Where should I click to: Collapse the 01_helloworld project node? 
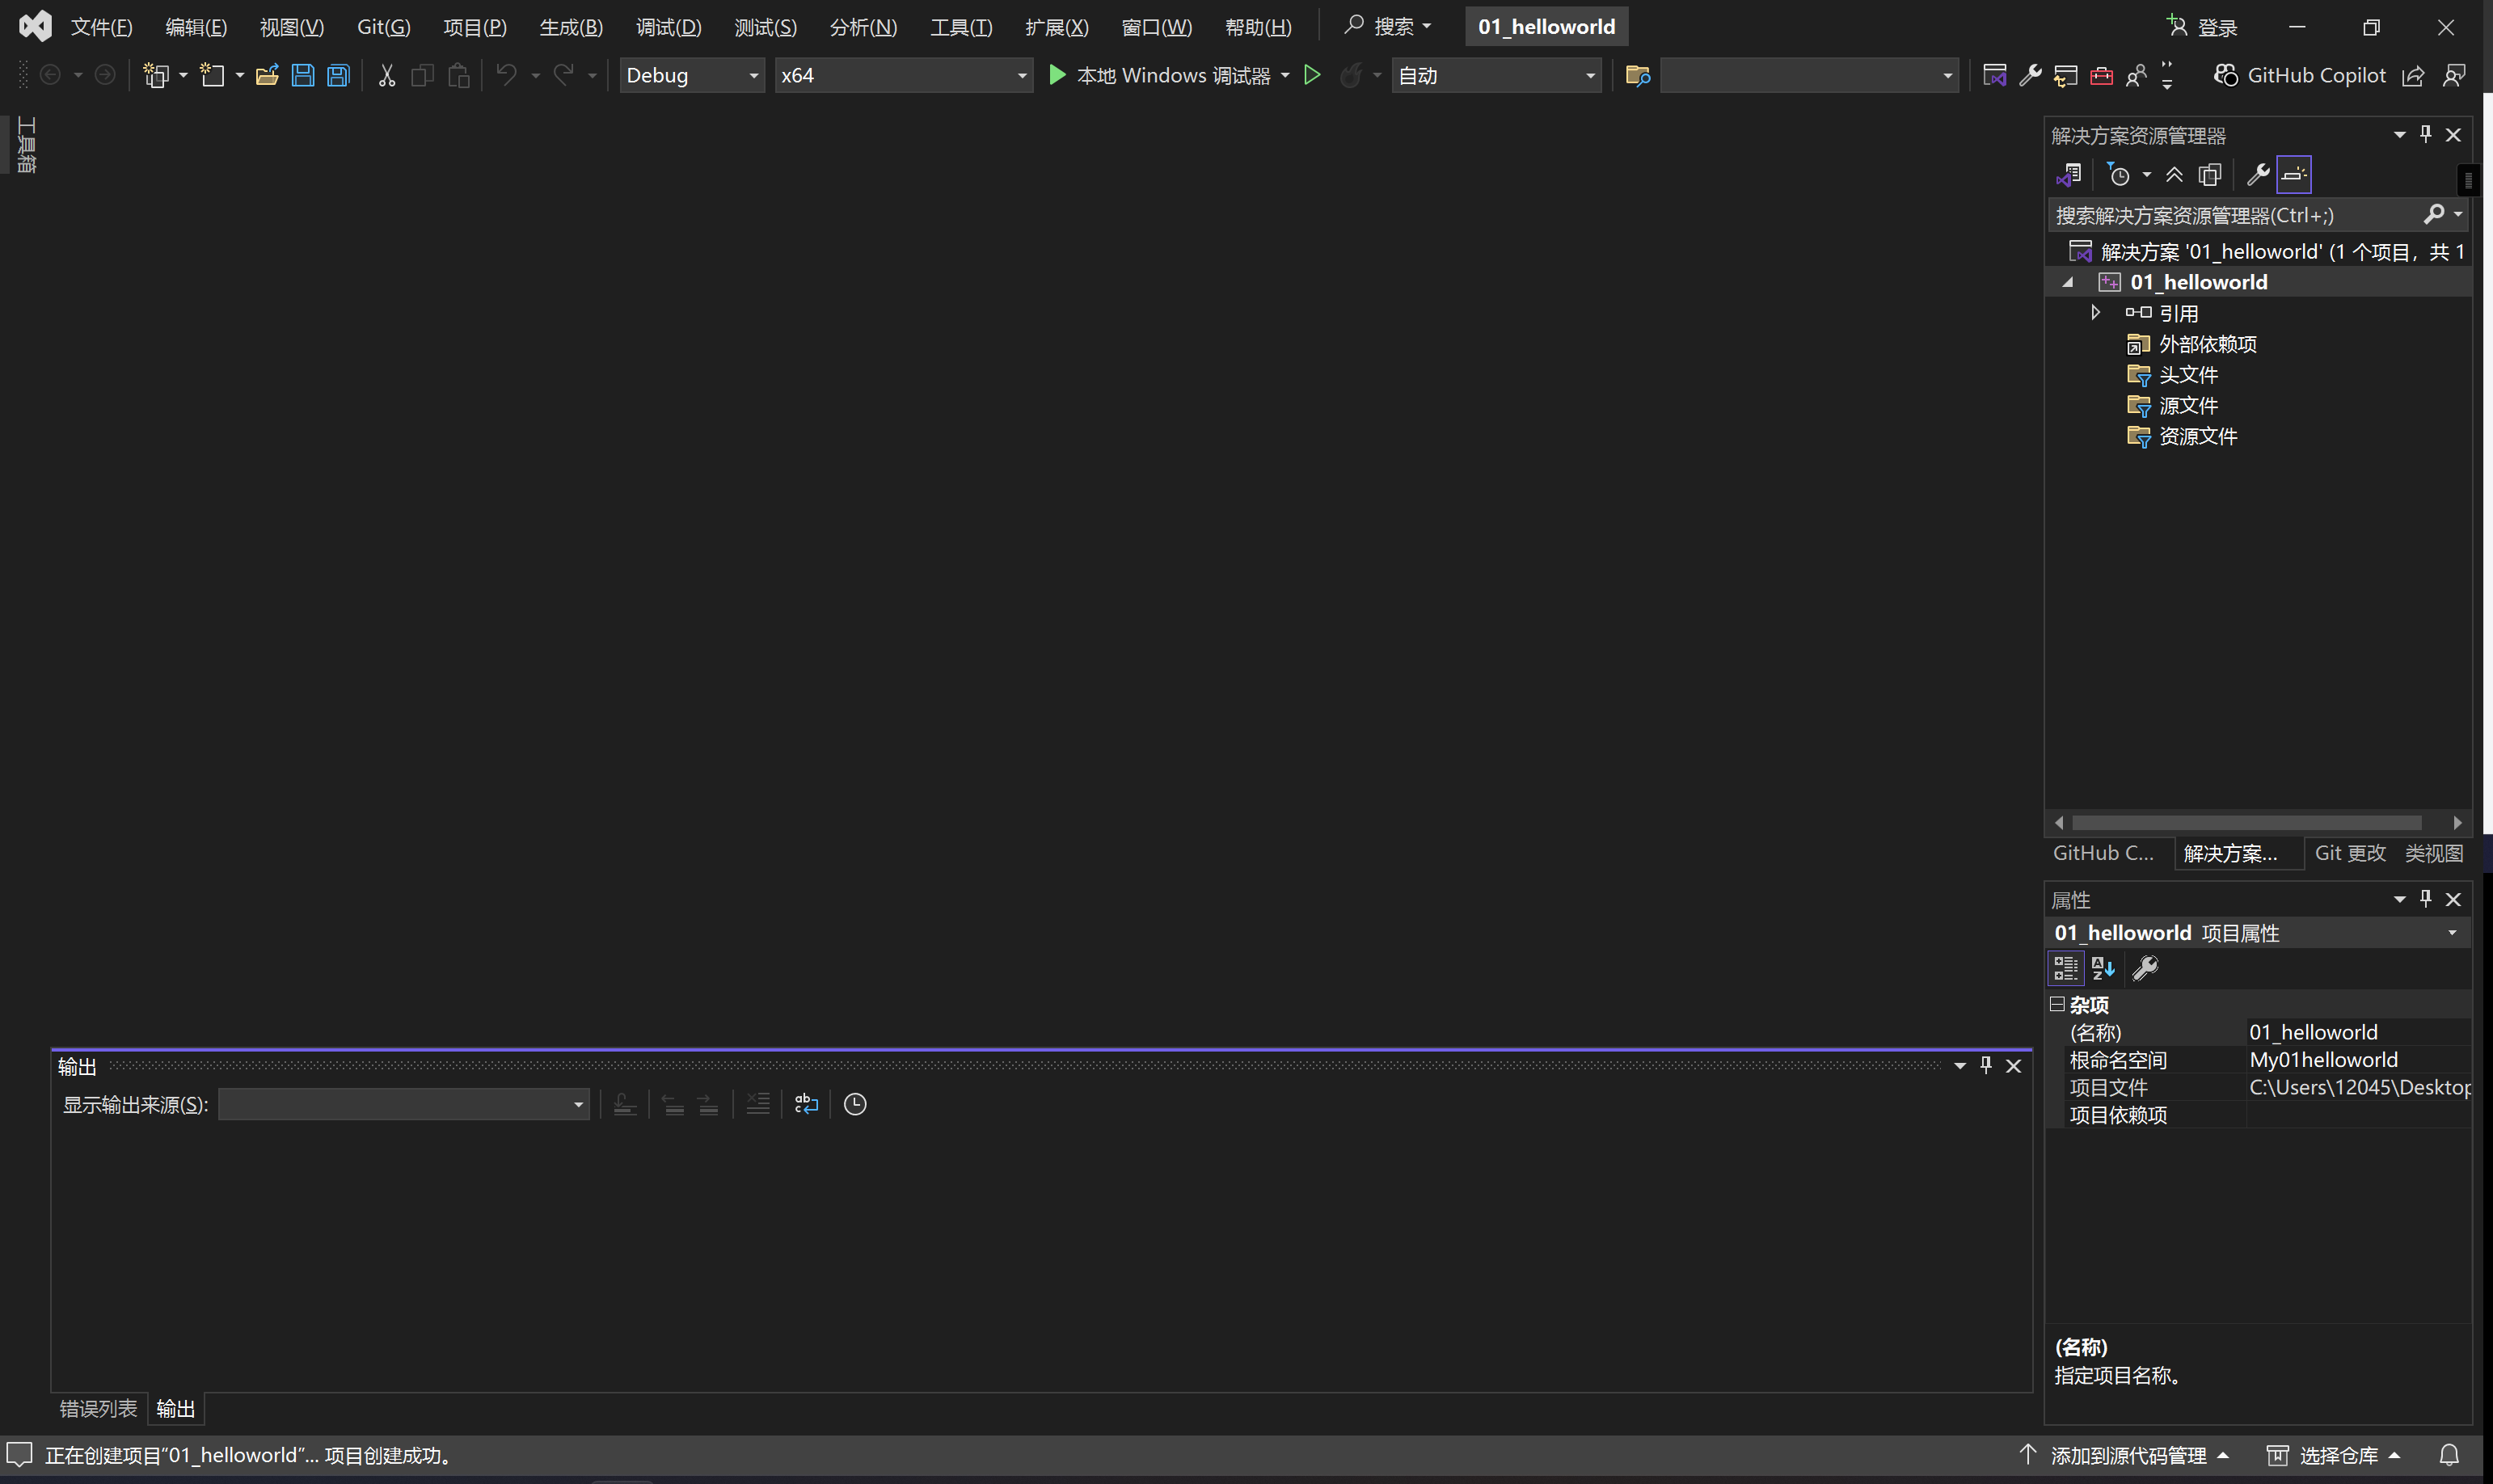(2068, 282)
